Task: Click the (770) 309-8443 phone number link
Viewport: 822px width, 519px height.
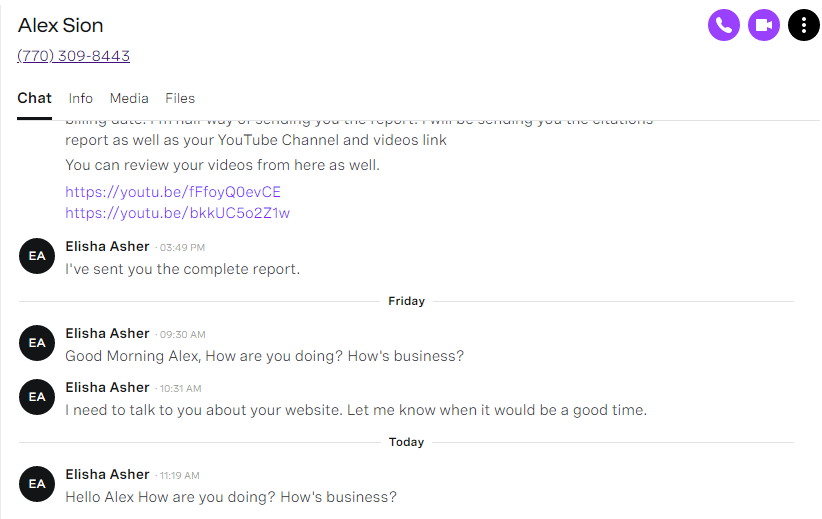Action: pyautogui.click(x=73, y=56)
